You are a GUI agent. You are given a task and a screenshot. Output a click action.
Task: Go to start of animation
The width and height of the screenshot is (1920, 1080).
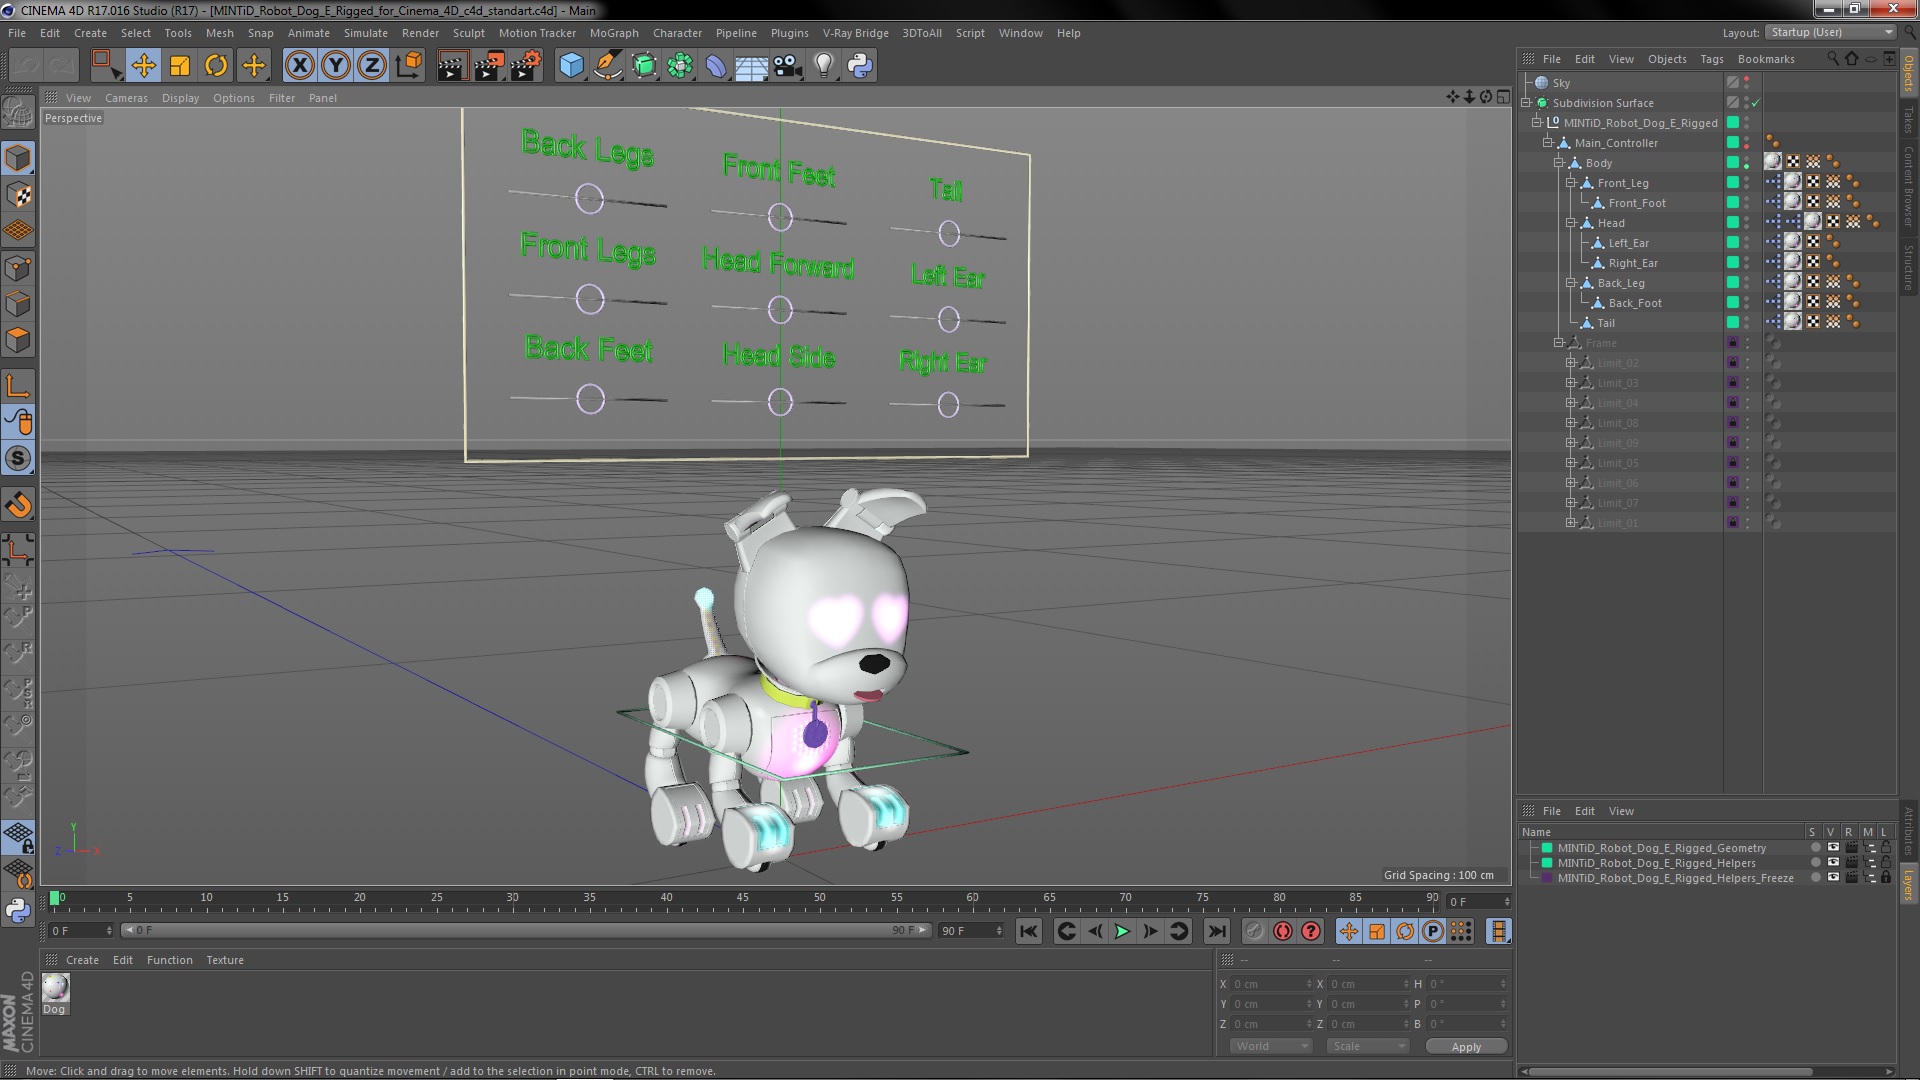click(1028, 931)
